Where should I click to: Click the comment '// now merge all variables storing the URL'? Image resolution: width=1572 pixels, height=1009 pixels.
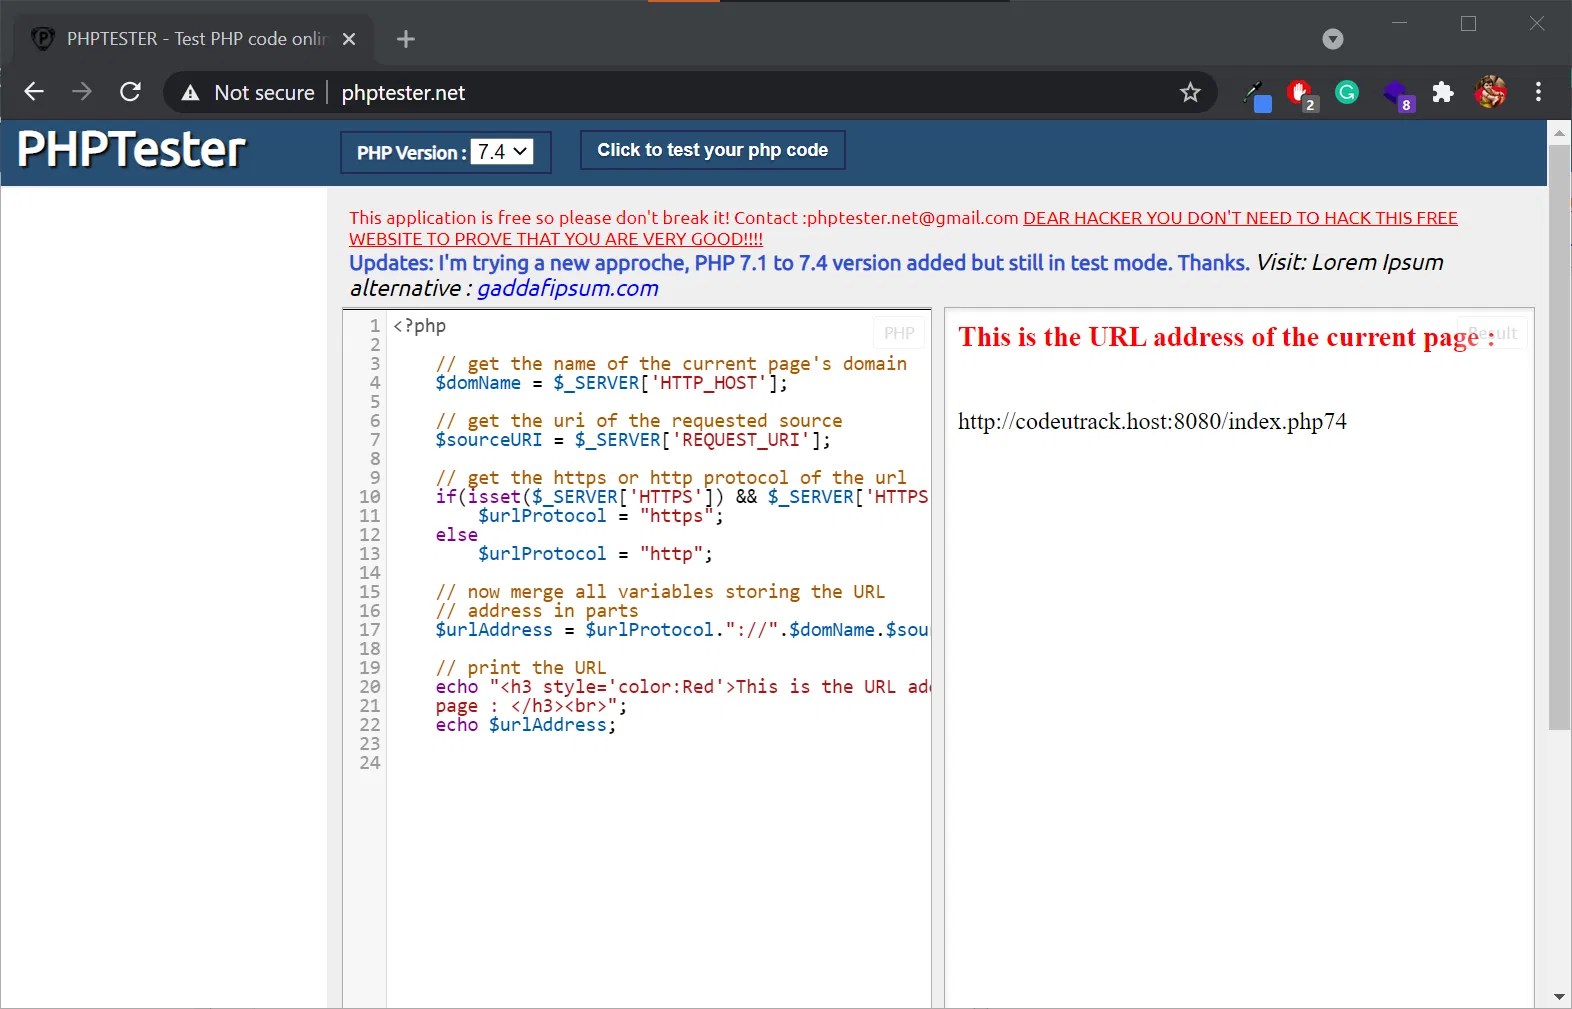tap(660, 592)
